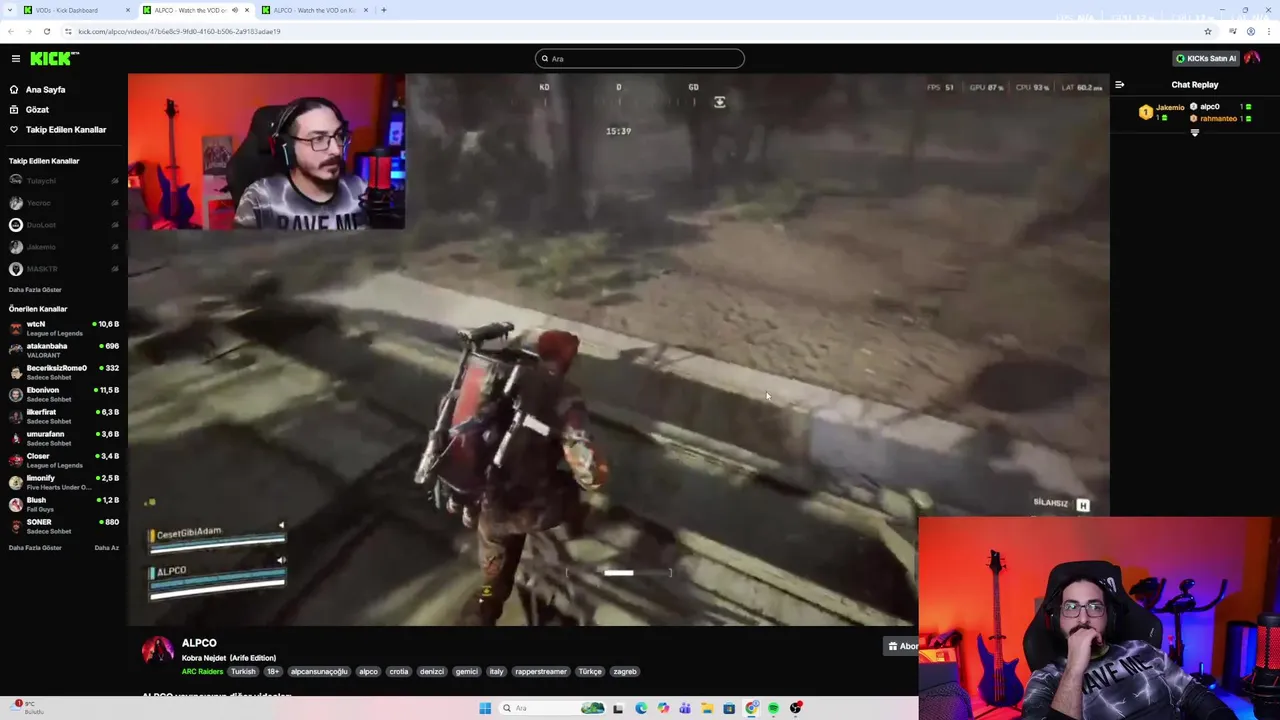The image size is (1280, 720).
Task: Open BecerksizRome0 channel
Action: click(x=64, y=372)
